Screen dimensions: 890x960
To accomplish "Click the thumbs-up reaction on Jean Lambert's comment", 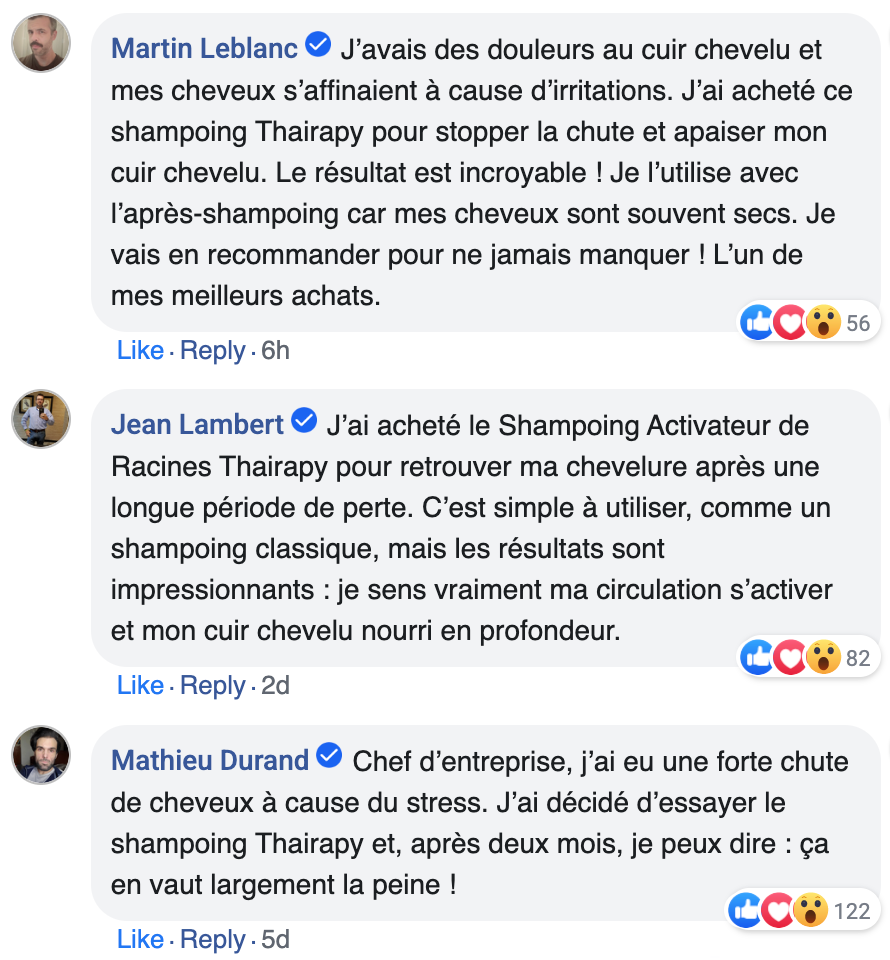I will (757, 657).
